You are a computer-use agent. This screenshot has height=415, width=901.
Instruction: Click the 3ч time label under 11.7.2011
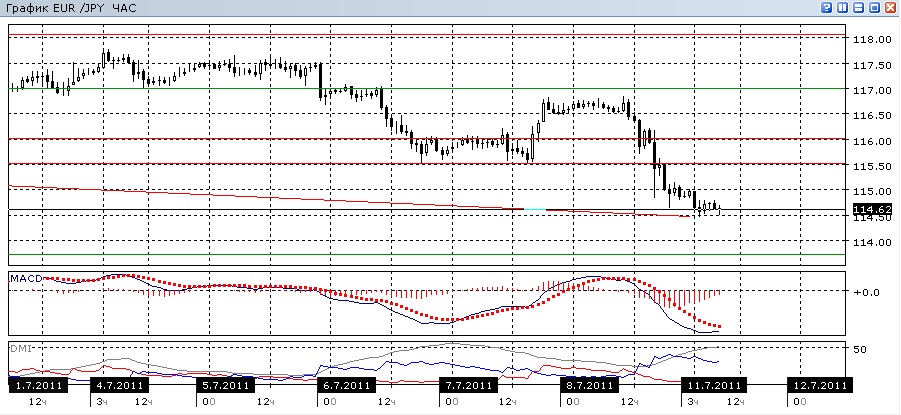point(692,401)
